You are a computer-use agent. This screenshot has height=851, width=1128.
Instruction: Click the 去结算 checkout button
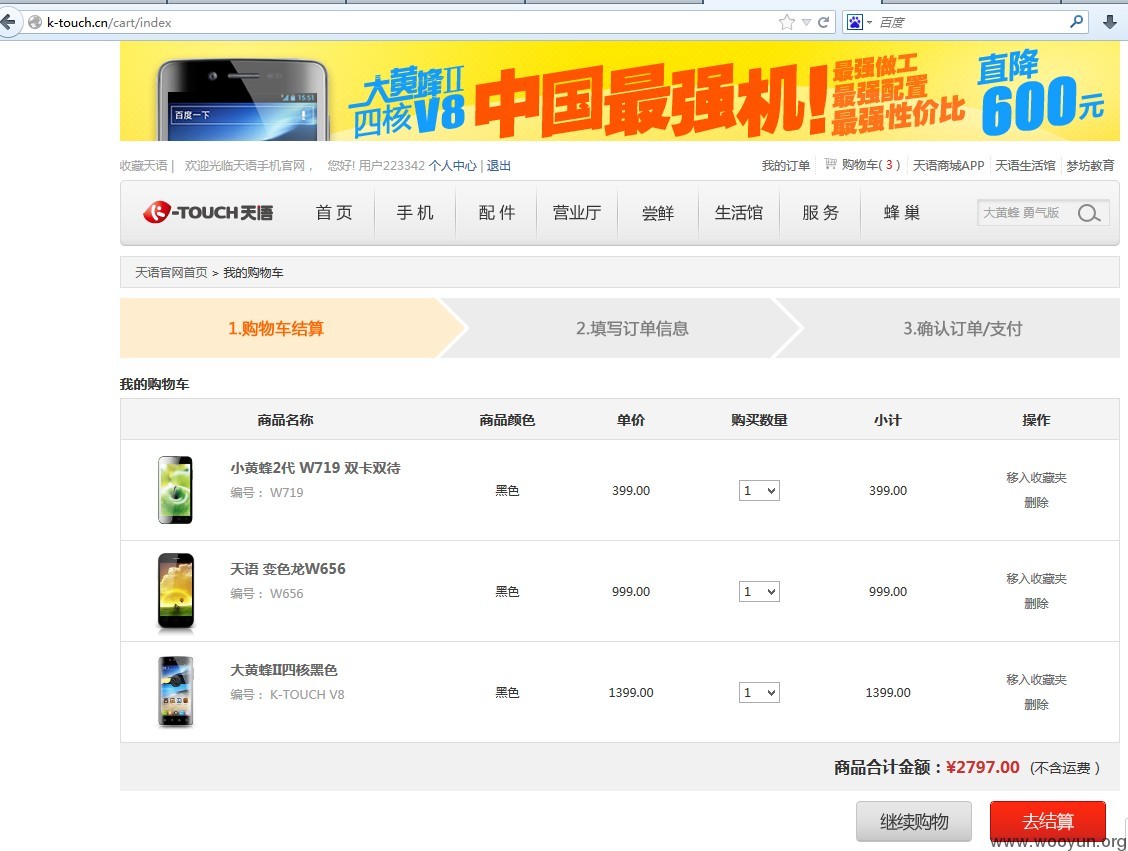click(1047, 822)
